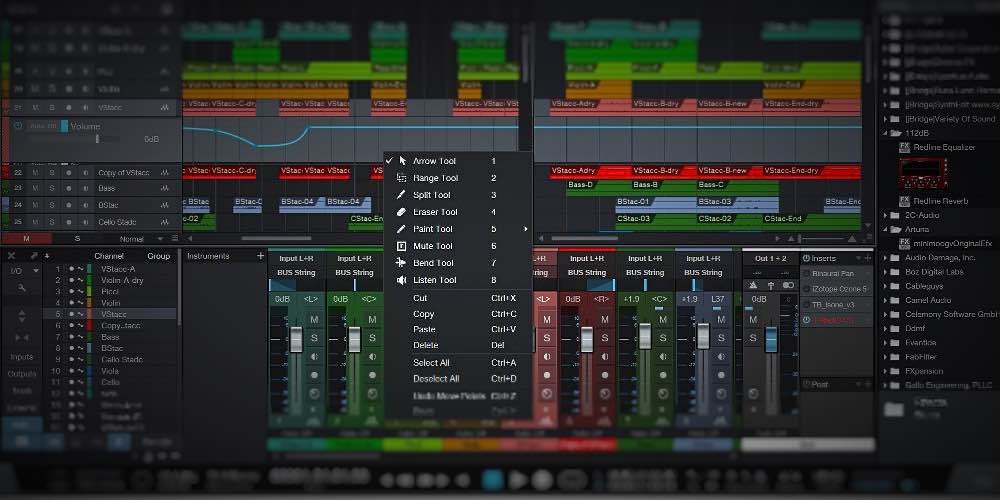Toggle power button on Inserts panel
The width and height of the screenshot is (1000, 500).
click(806, 259)
